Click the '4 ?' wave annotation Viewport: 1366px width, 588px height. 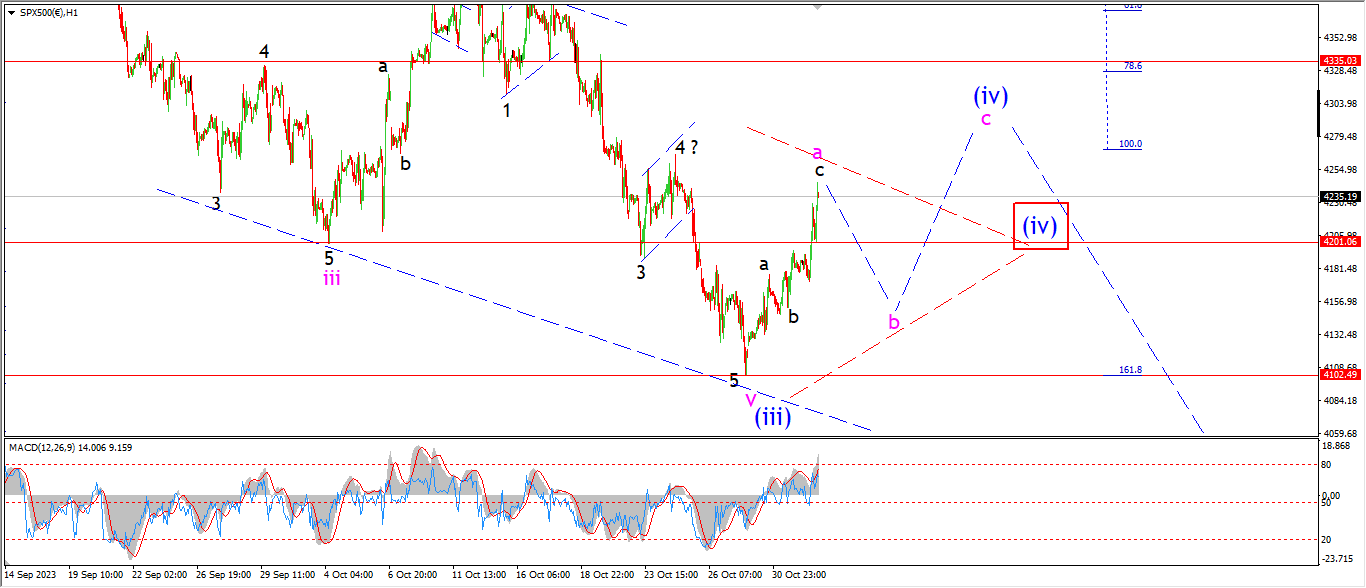point(685,148)
